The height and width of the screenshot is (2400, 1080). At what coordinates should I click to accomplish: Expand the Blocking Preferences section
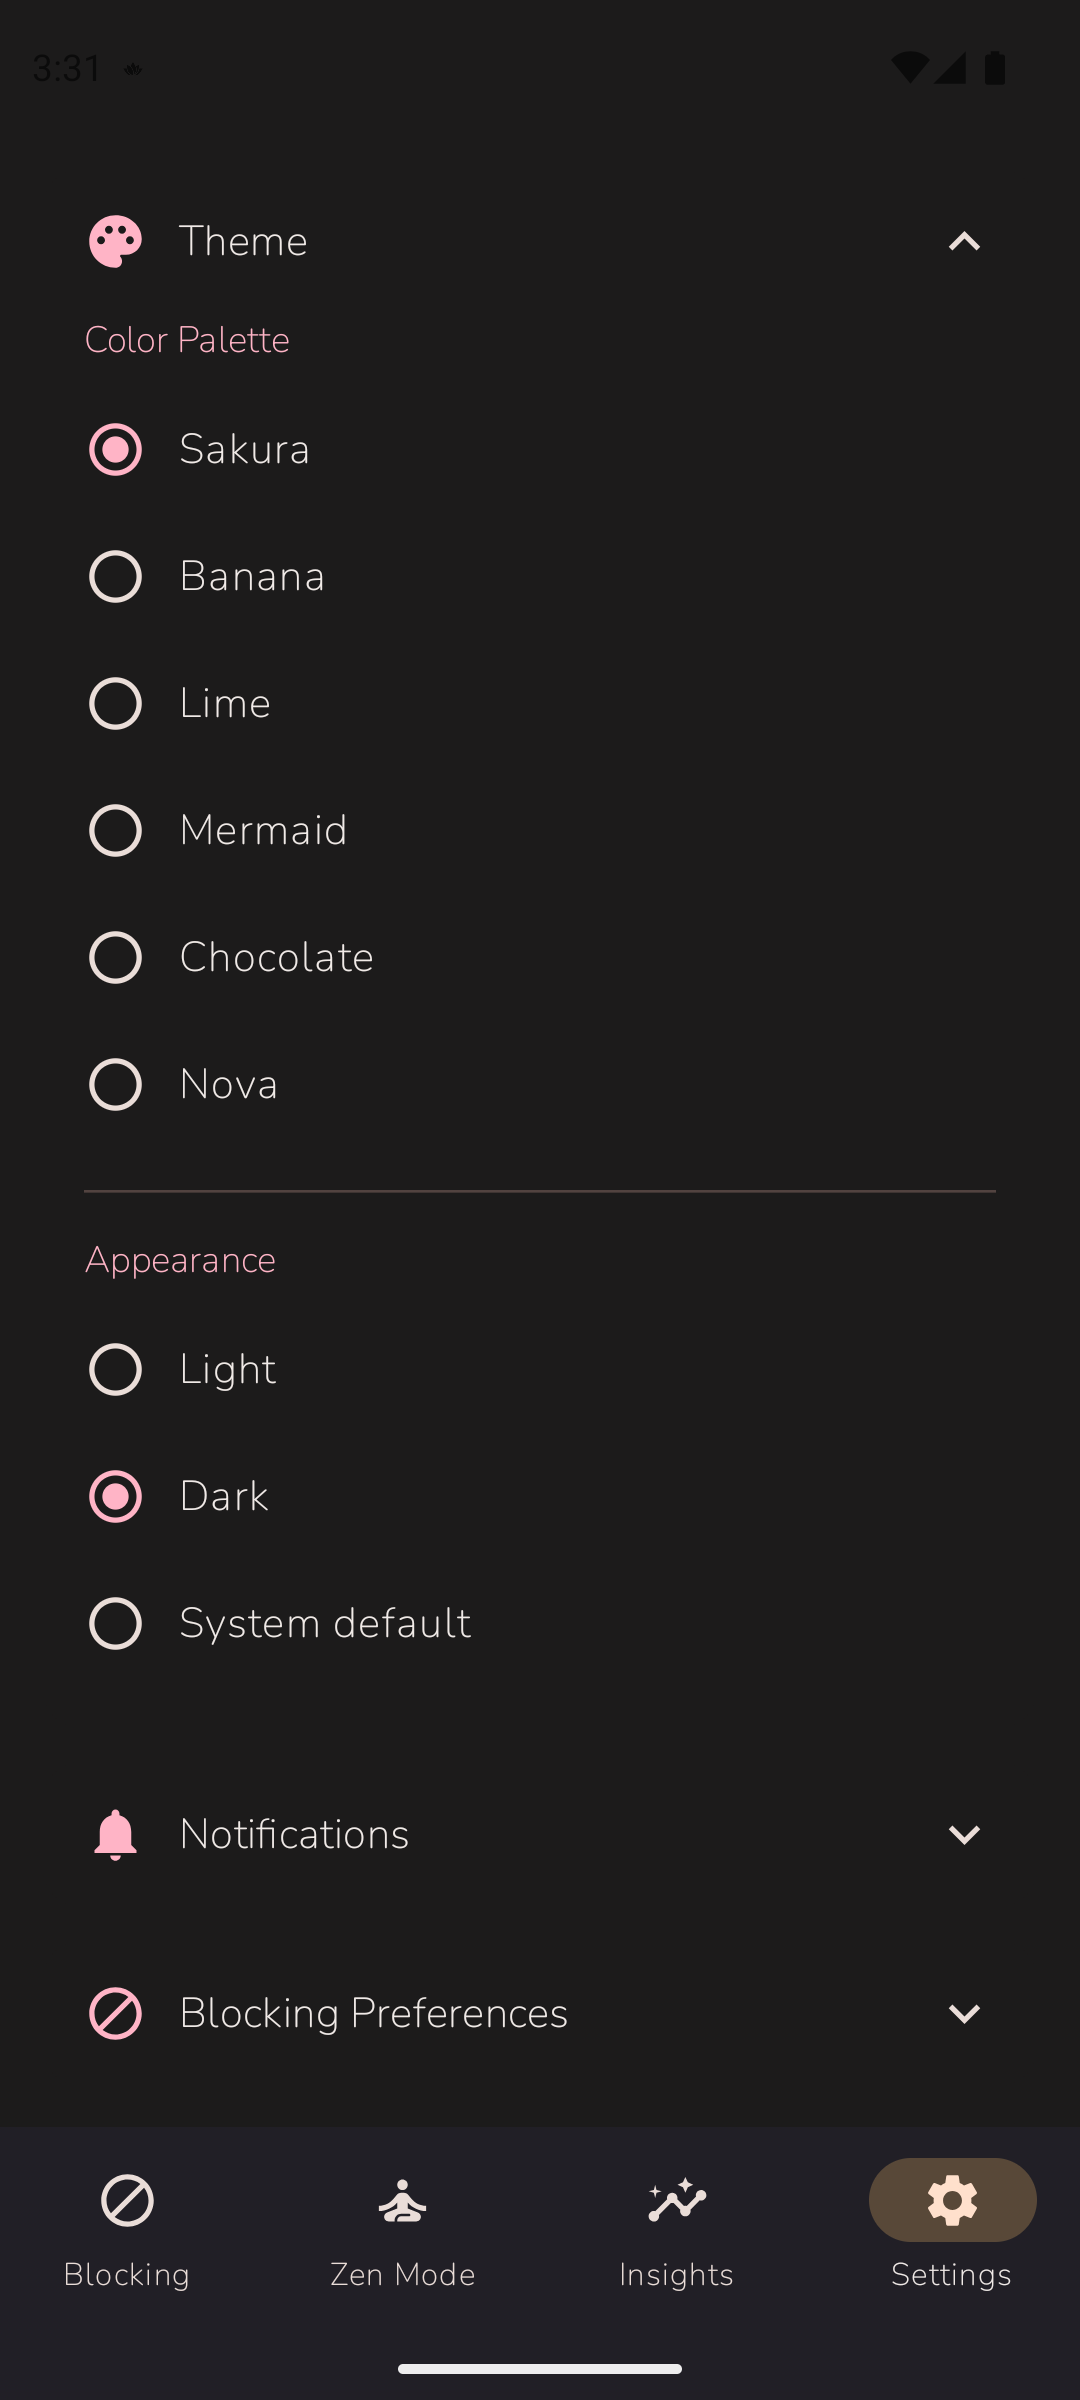[x=963, y=2013]
